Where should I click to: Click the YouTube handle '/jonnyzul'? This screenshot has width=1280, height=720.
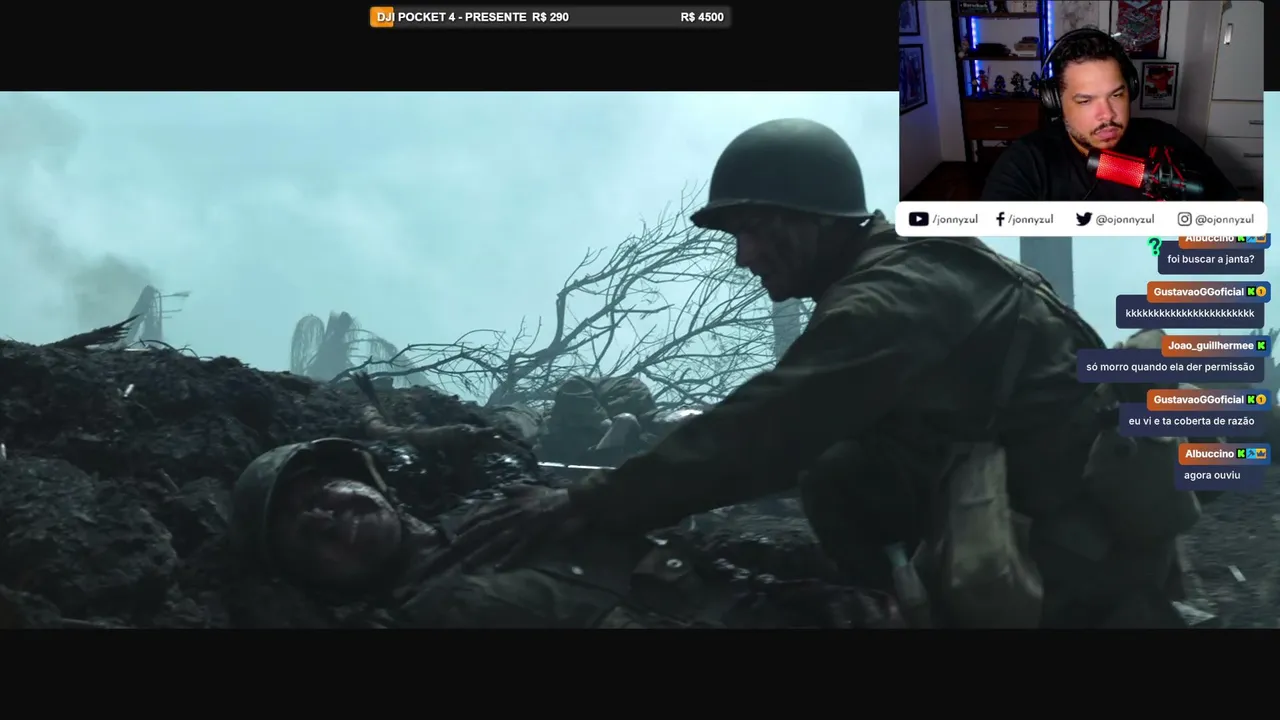click(954, 219)
